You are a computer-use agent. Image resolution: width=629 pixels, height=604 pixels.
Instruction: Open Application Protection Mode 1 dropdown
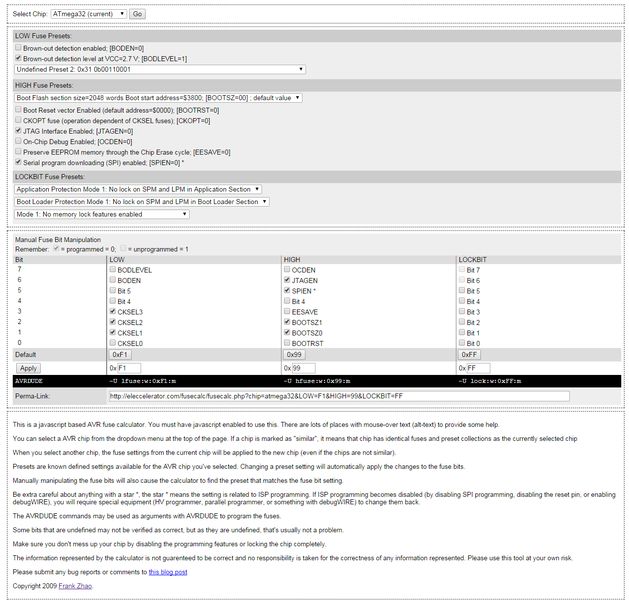(138, 189)
